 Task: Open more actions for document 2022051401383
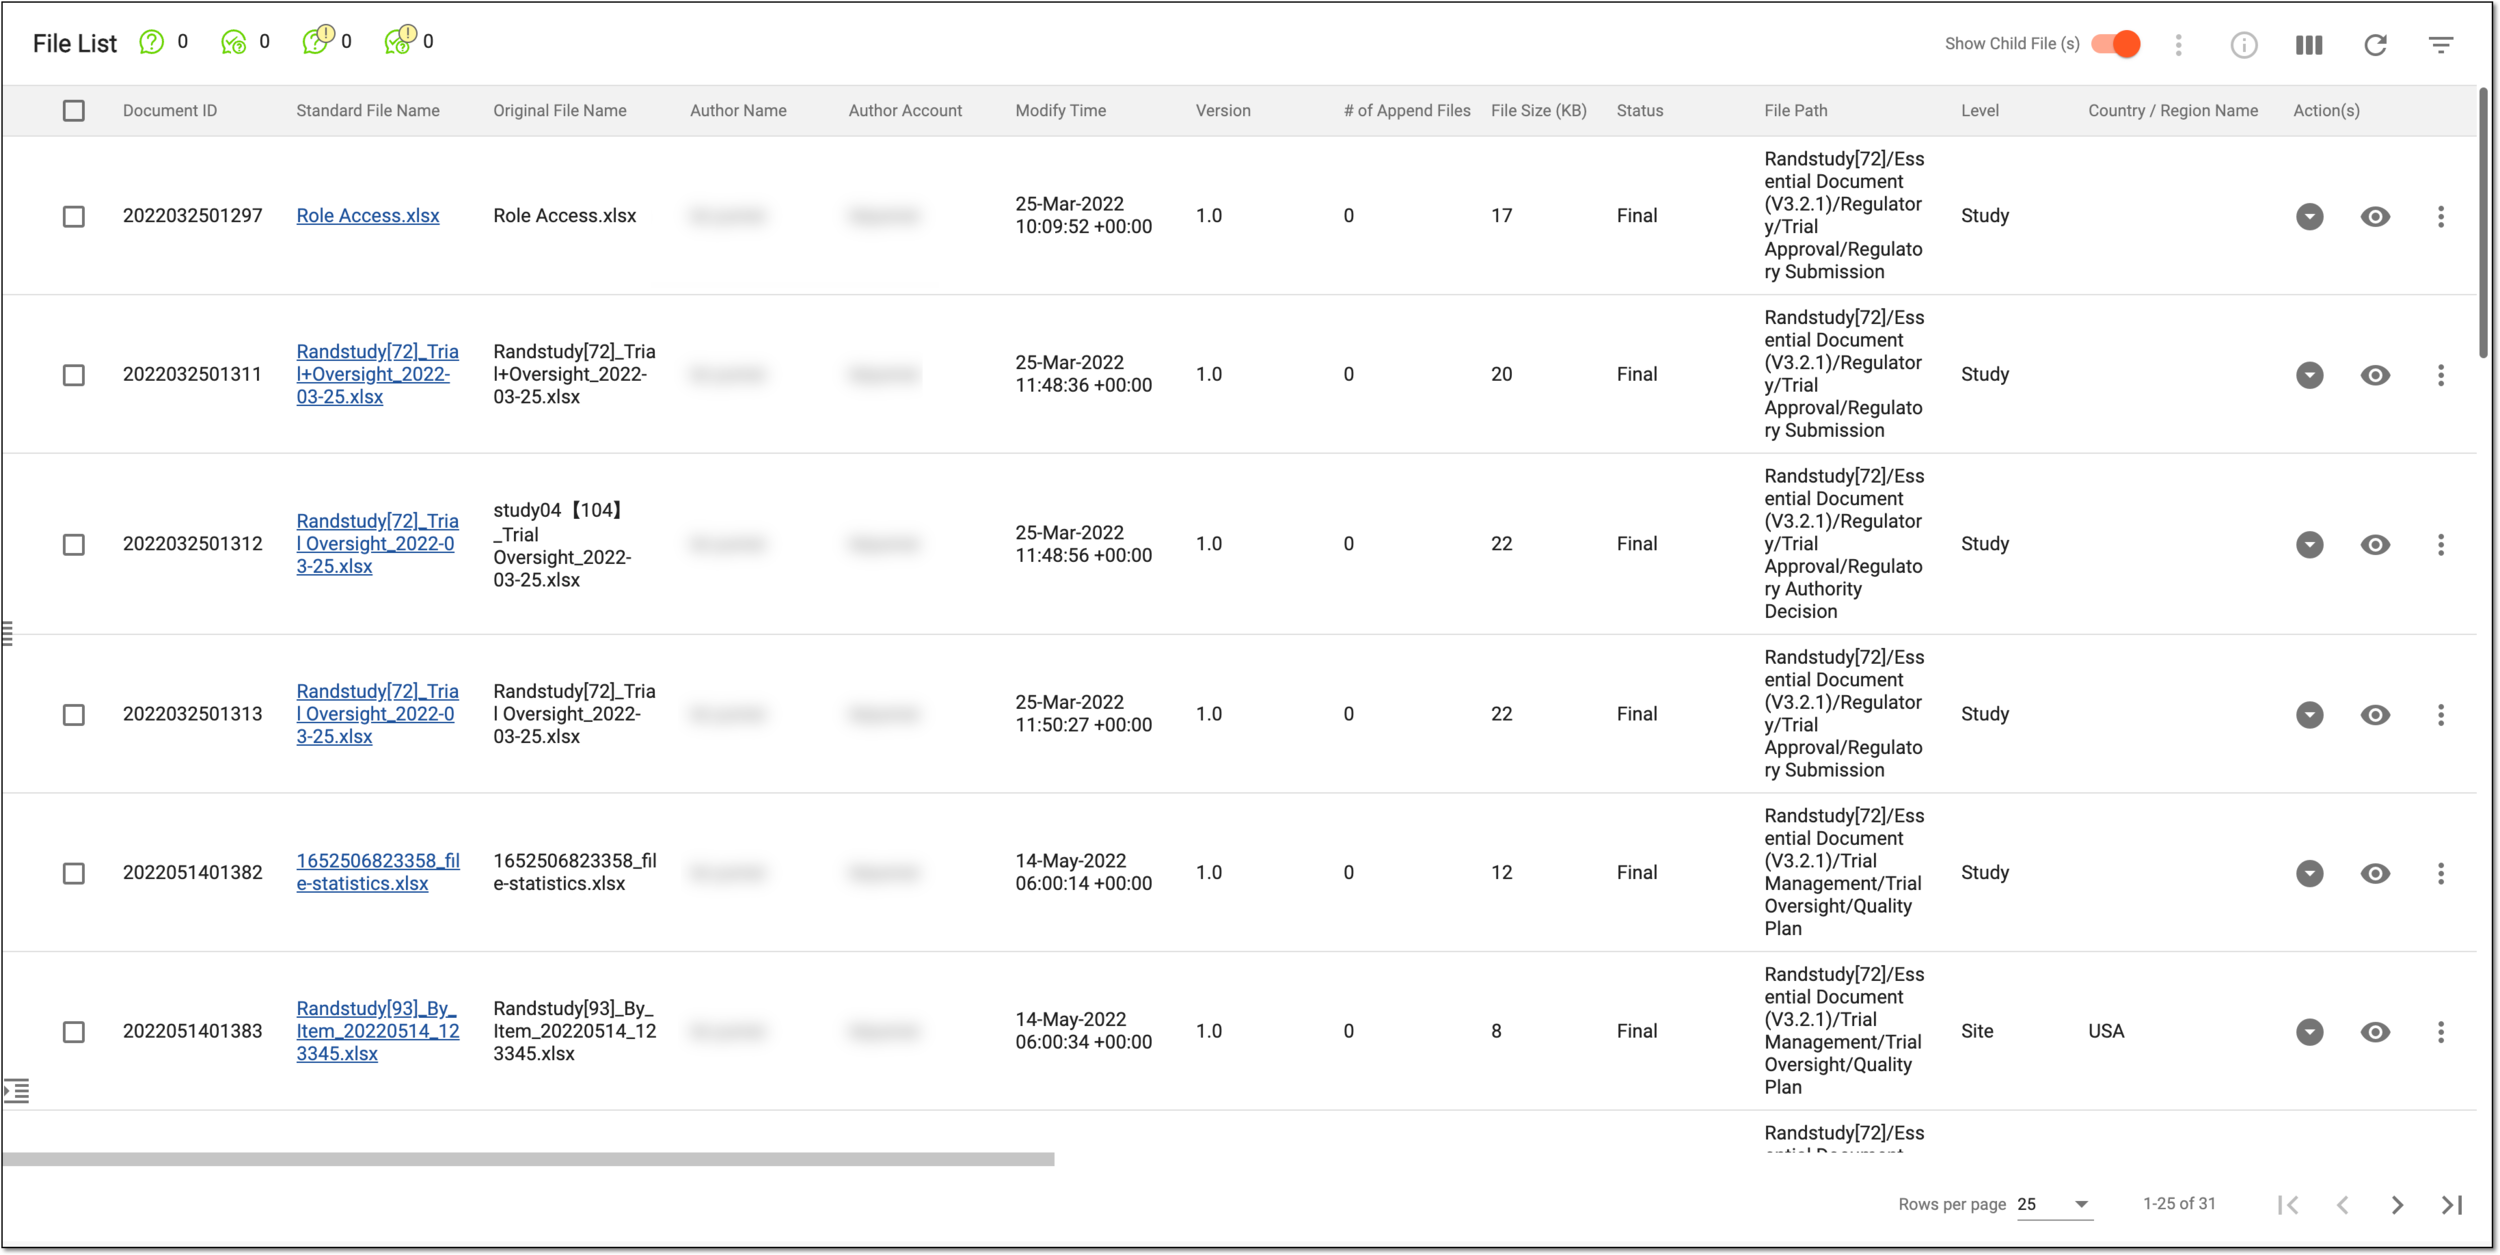pyautogui.click(x=2441, y=1032)
